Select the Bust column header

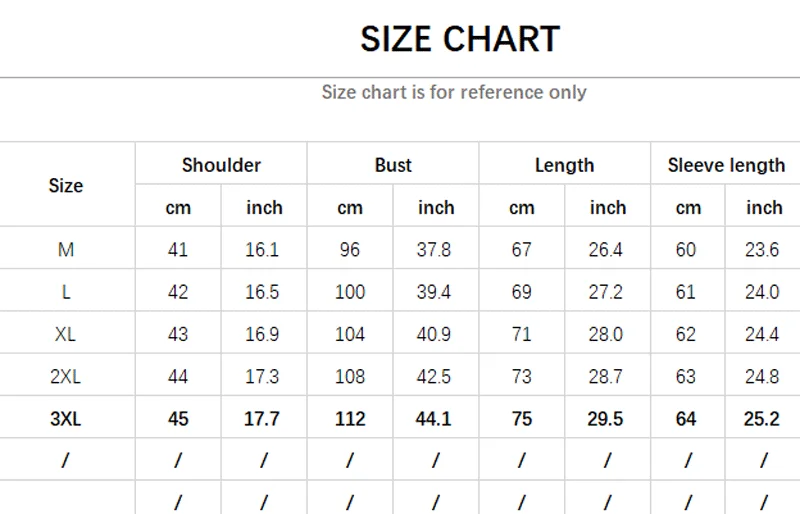pos(393,165)
